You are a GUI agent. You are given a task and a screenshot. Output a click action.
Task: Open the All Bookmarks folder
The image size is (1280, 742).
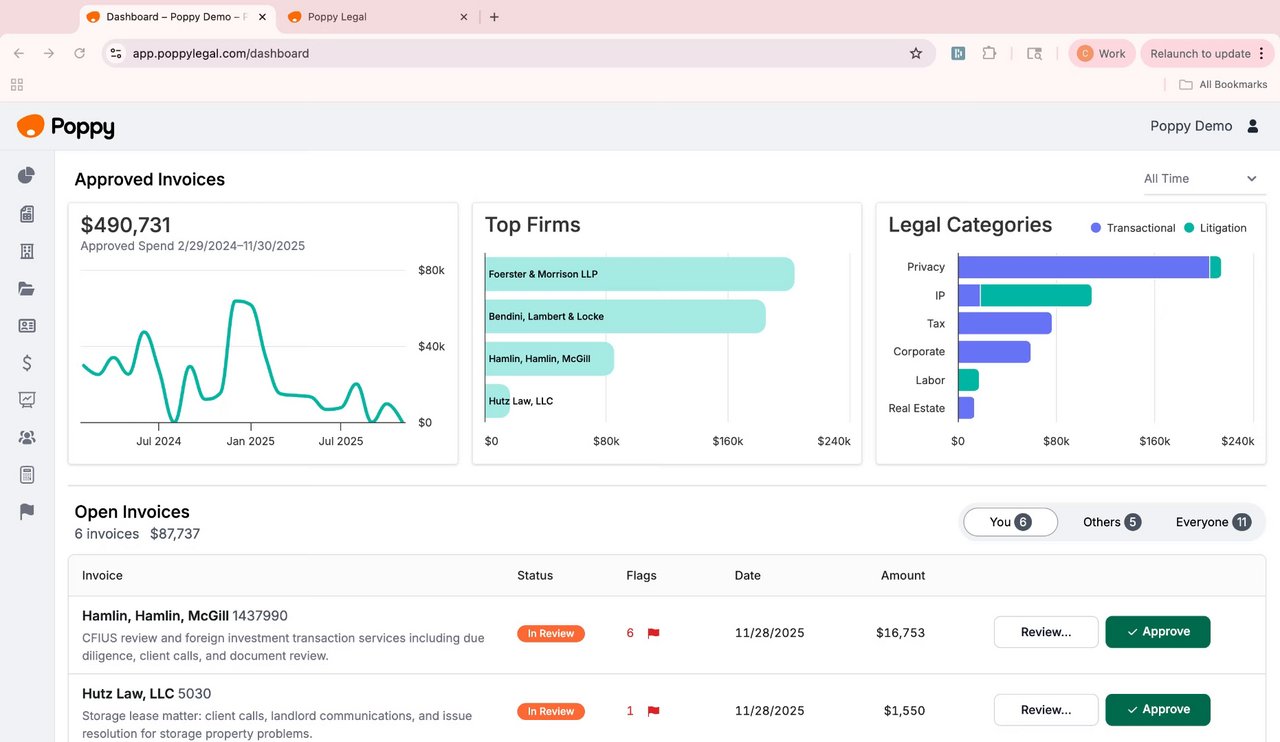pyautogui.click(x=1223, y=85)
